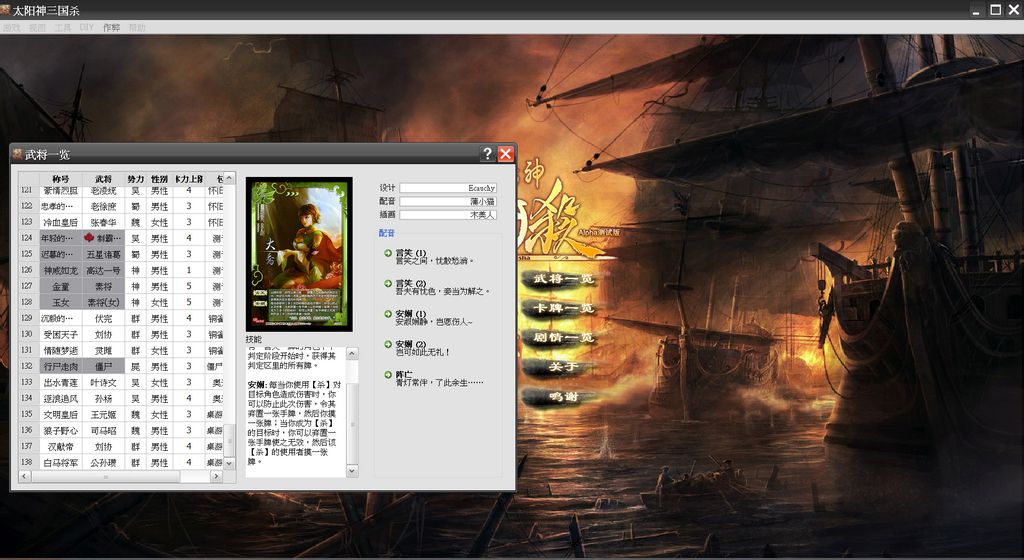Select general 灵雎 in the list
The image size is (1024, 560).
pos(103,350)
